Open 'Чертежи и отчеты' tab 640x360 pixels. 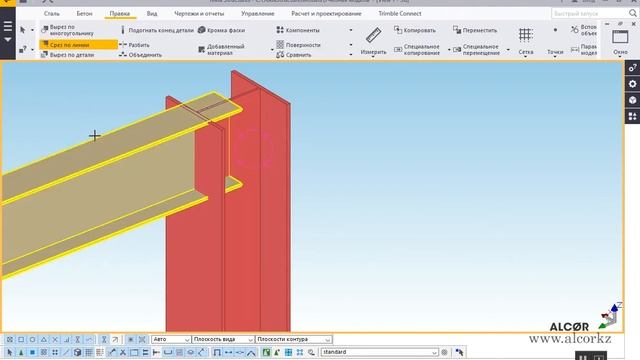[x=199, y=13]
